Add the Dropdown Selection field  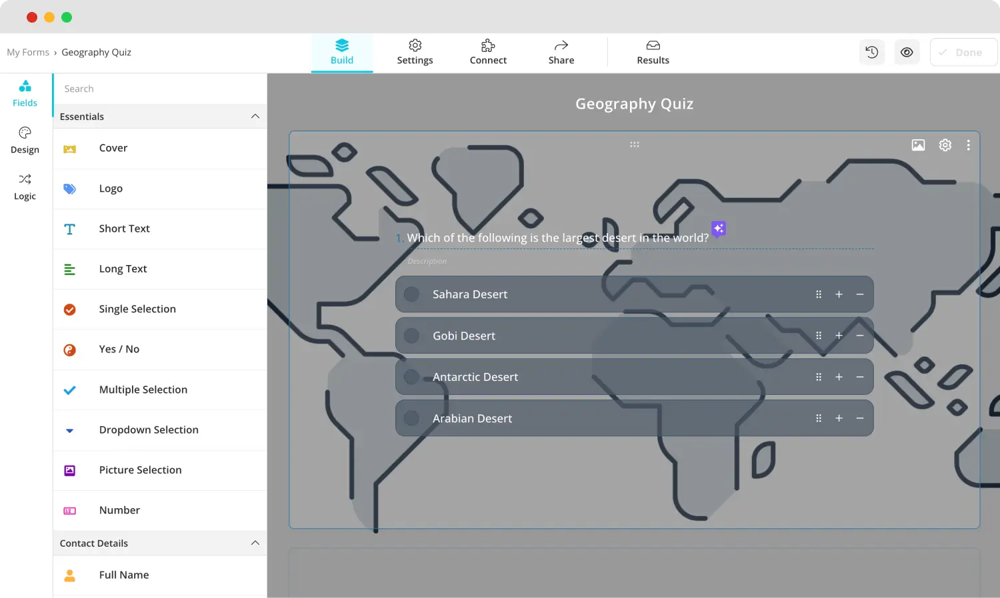[x=148, y=430]
